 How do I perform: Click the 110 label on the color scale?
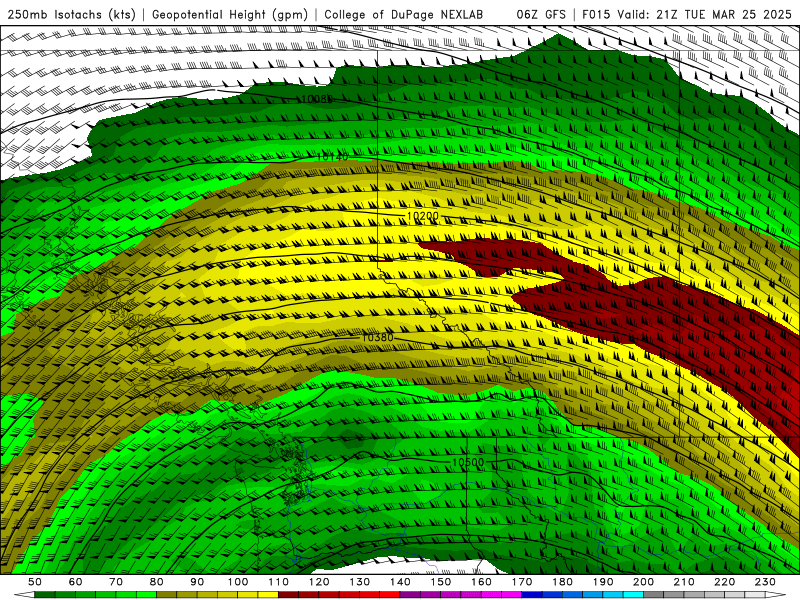click(279, 582)
